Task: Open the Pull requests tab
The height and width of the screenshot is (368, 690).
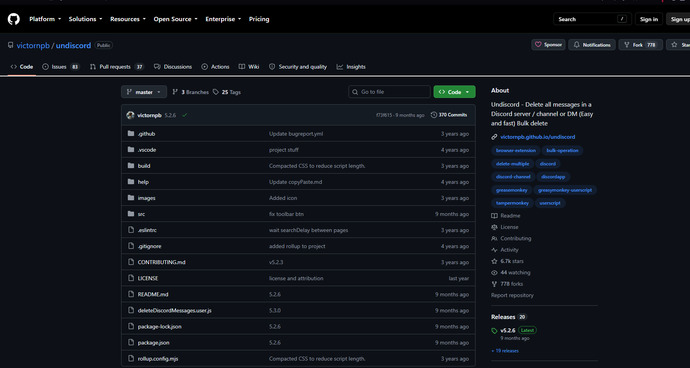Action: pyautogui.click(x=117, y=67)
